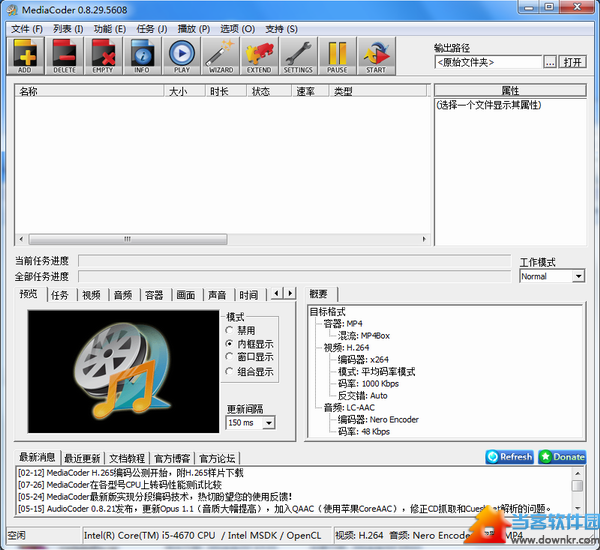The height and width of the screenshot is (550, 600).
Task: Open the EXTEND plugins icon
Action: click(259, 56)
